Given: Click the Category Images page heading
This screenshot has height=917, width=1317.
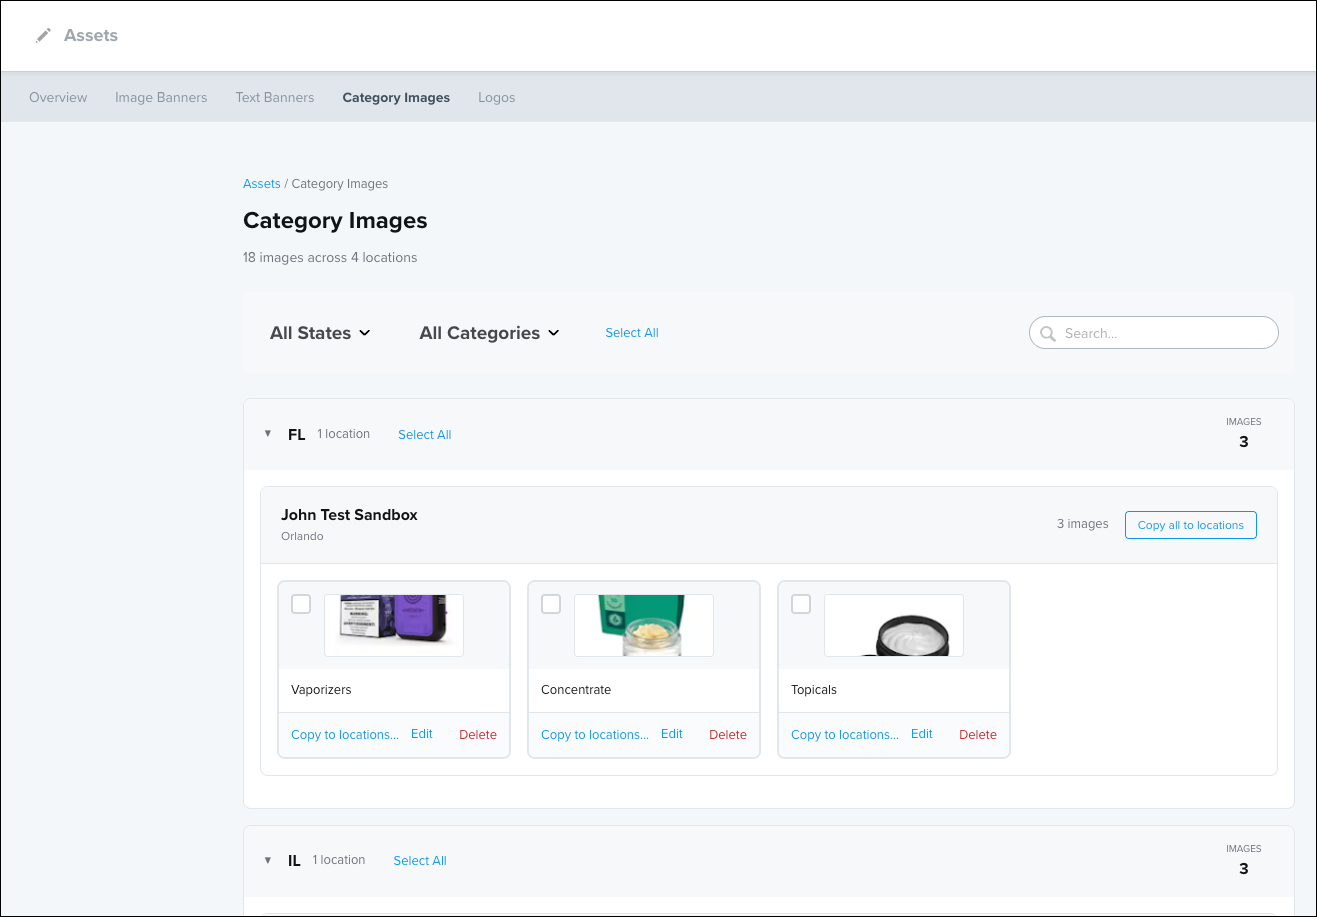Looking at the screenshot, I should (x=335, y=221).
